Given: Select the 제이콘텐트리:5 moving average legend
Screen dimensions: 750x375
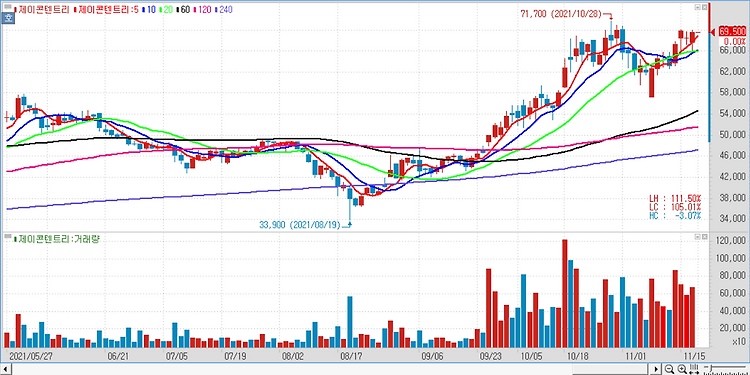Looking at the screenshot, I should point(106,10).
